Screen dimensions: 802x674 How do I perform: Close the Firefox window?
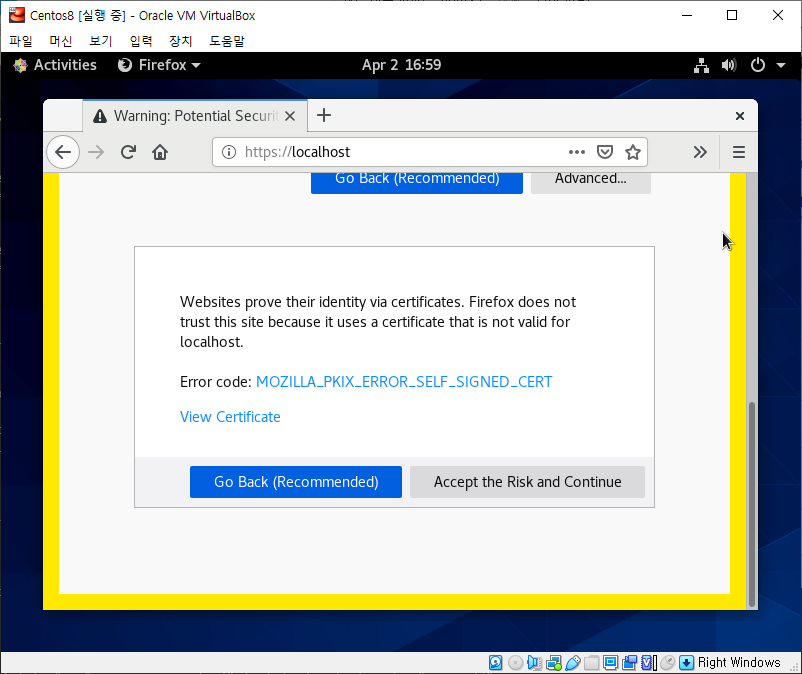point(740,116)
